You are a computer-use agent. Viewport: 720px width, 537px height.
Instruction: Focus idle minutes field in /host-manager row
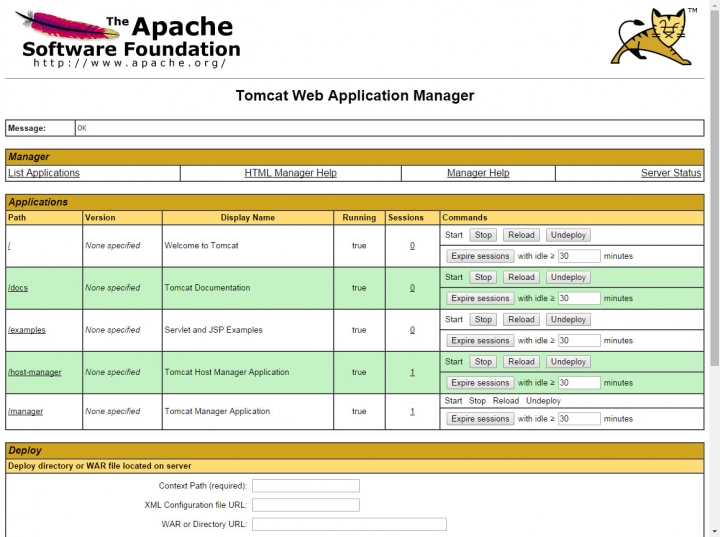[x=579, y=383]
